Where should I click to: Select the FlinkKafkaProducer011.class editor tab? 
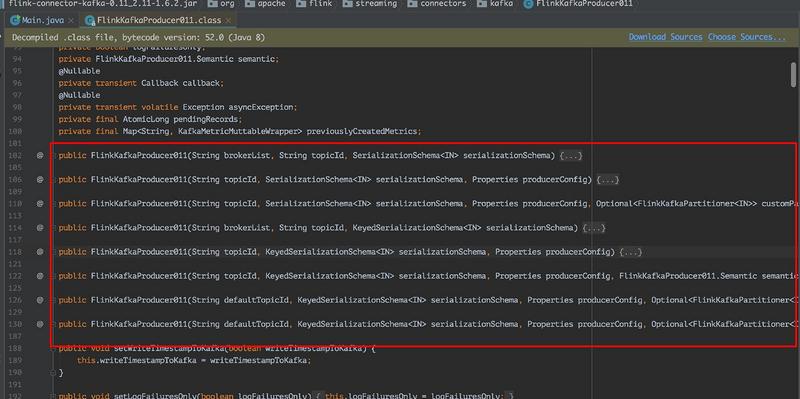pos(158,20)
